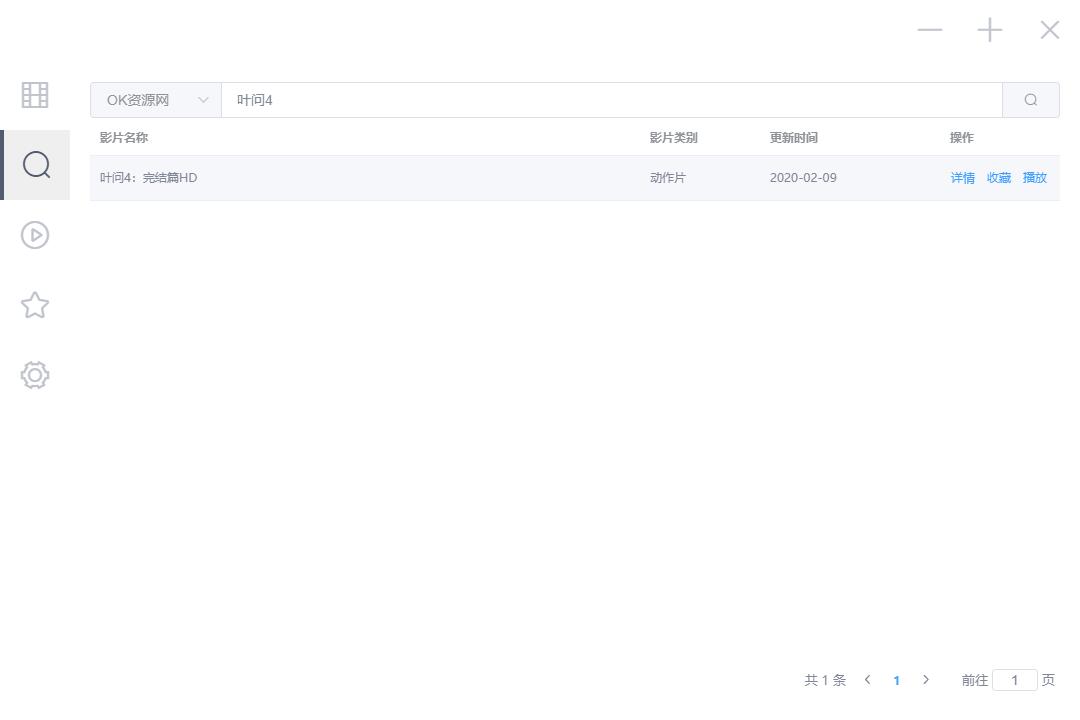
Task: Click the previous page arrow in pagination
Action: pyautogui.click(x=867, y=679)
